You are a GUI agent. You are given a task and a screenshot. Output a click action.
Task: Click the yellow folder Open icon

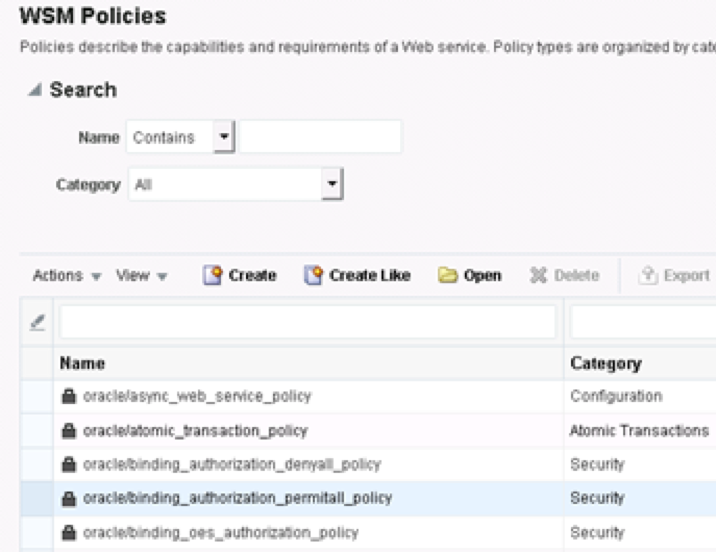pyautogui.click(x=448, y=275)
